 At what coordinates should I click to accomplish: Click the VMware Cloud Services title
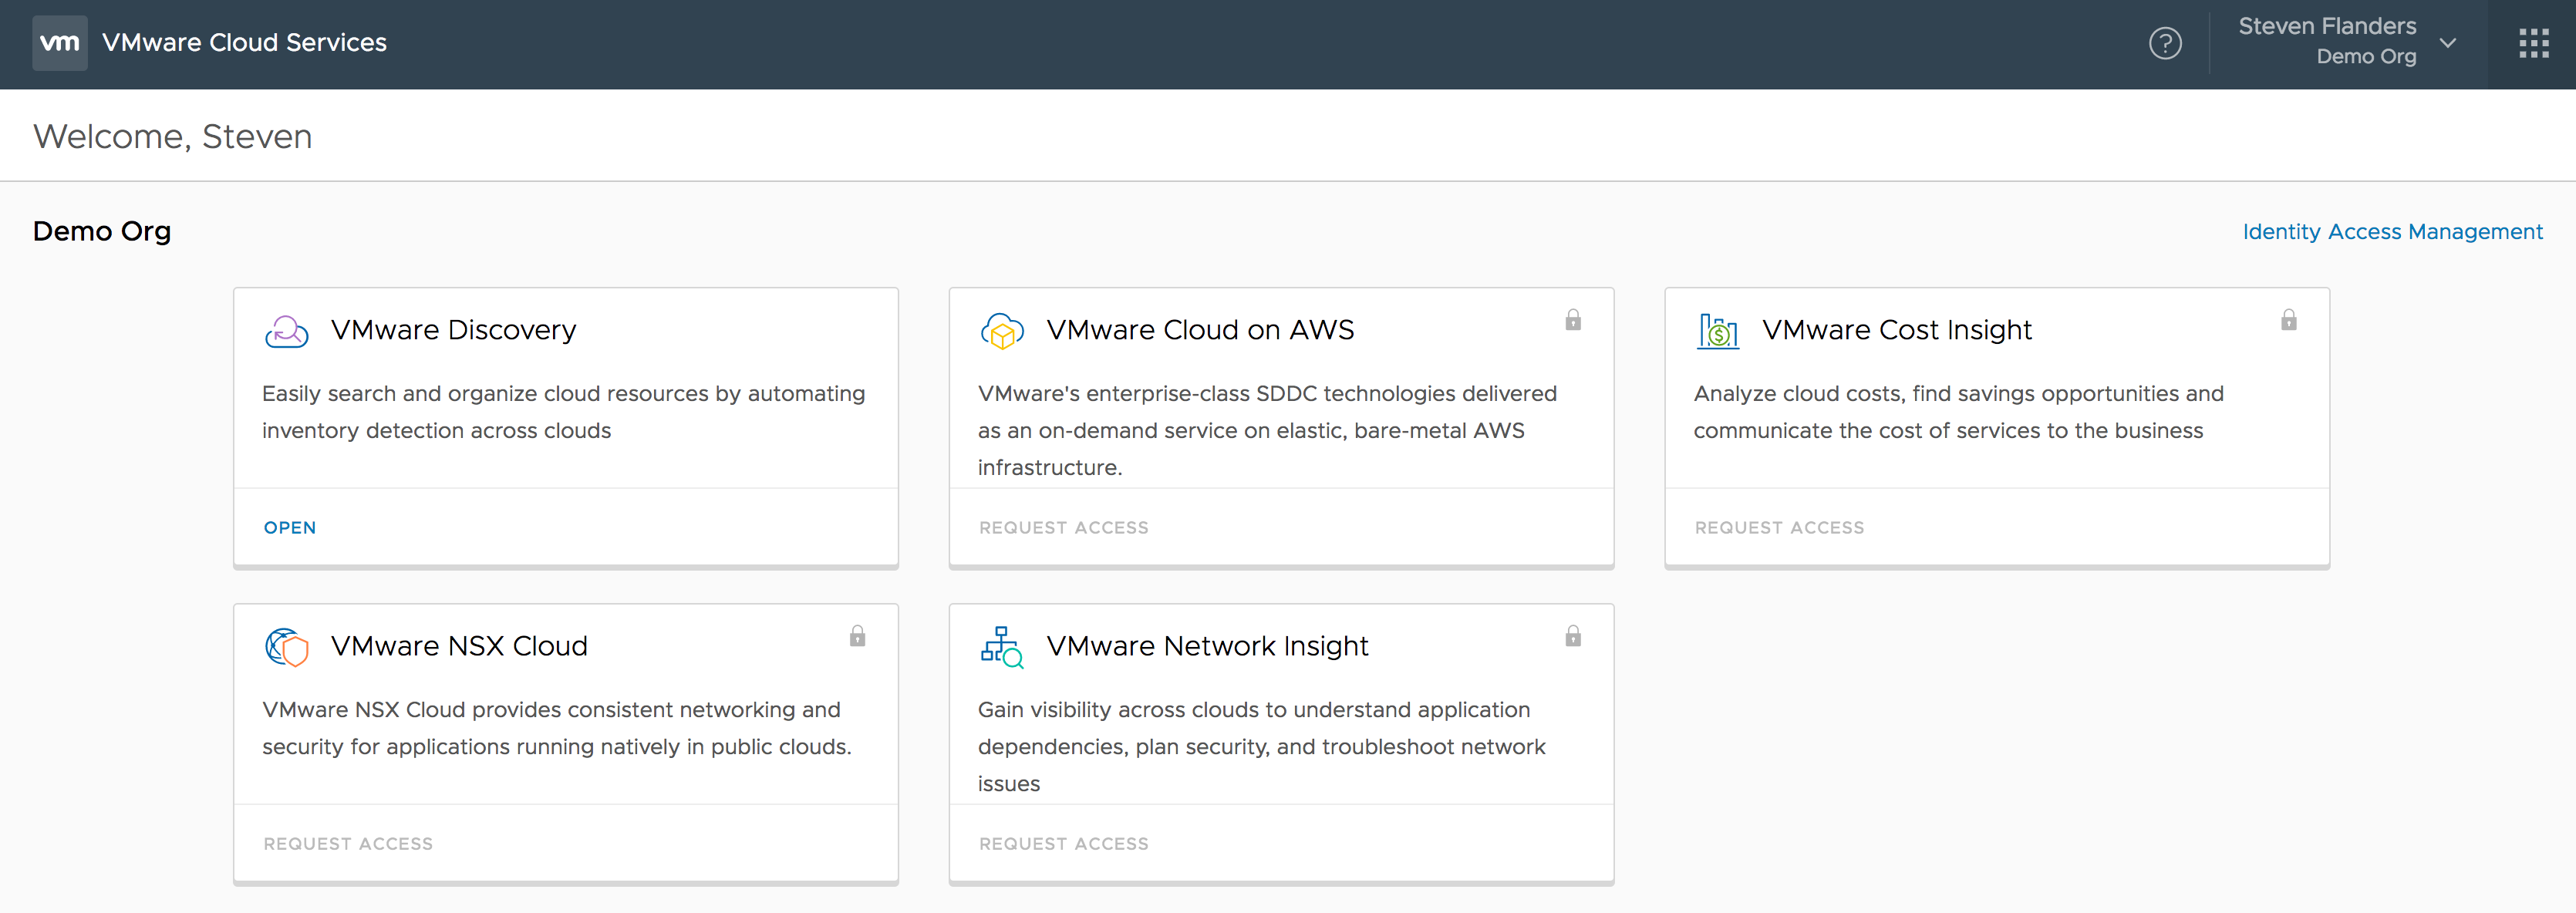(x=244, y=43)
